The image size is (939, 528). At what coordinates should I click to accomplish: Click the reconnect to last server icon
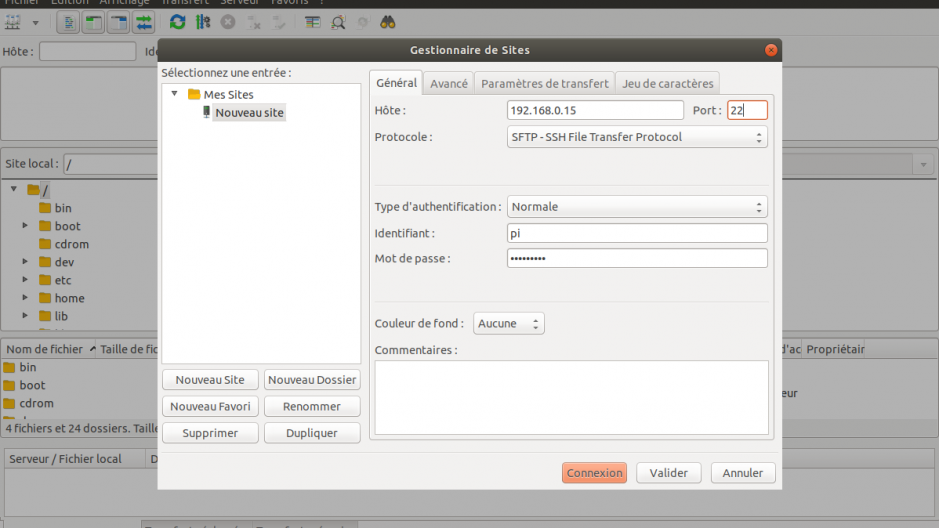pyautogui.click(x=279, y=23)
